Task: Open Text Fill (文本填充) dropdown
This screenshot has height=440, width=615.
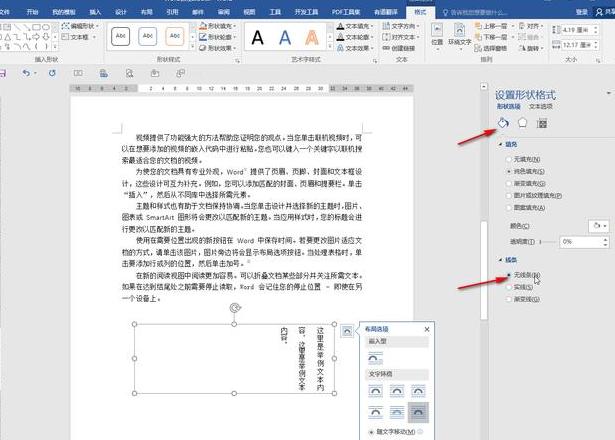Action: pyautogui.click(x=355, y=26)
